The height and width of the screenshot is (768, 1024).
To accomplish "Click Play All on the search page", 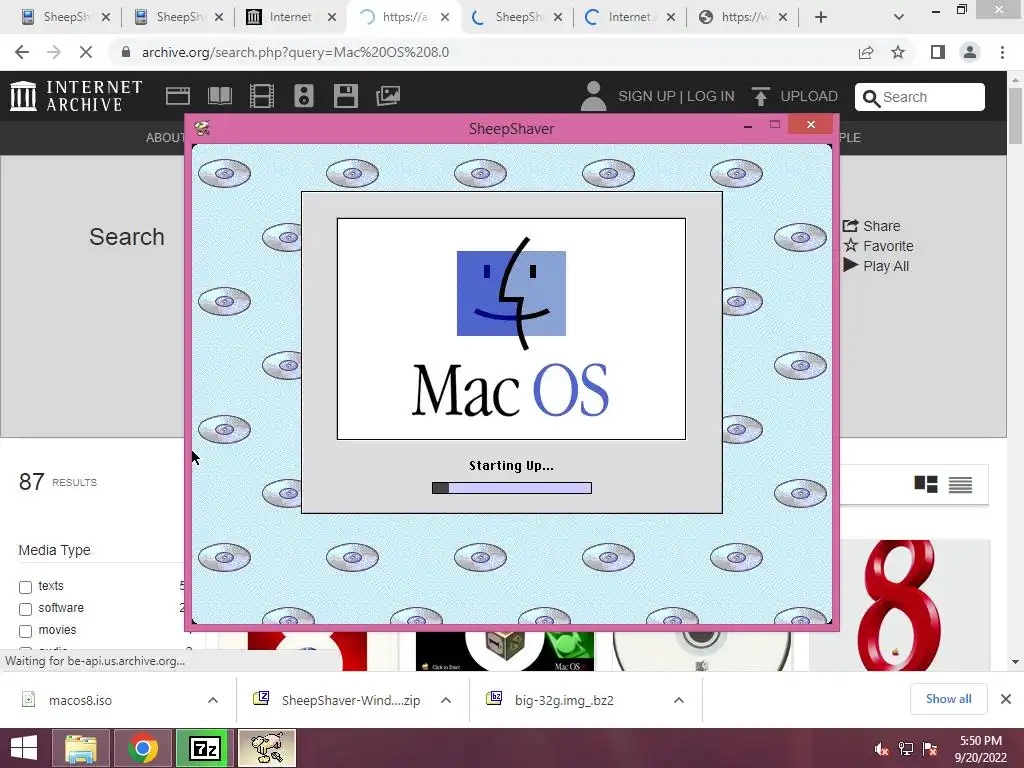I will coord(876,266).
